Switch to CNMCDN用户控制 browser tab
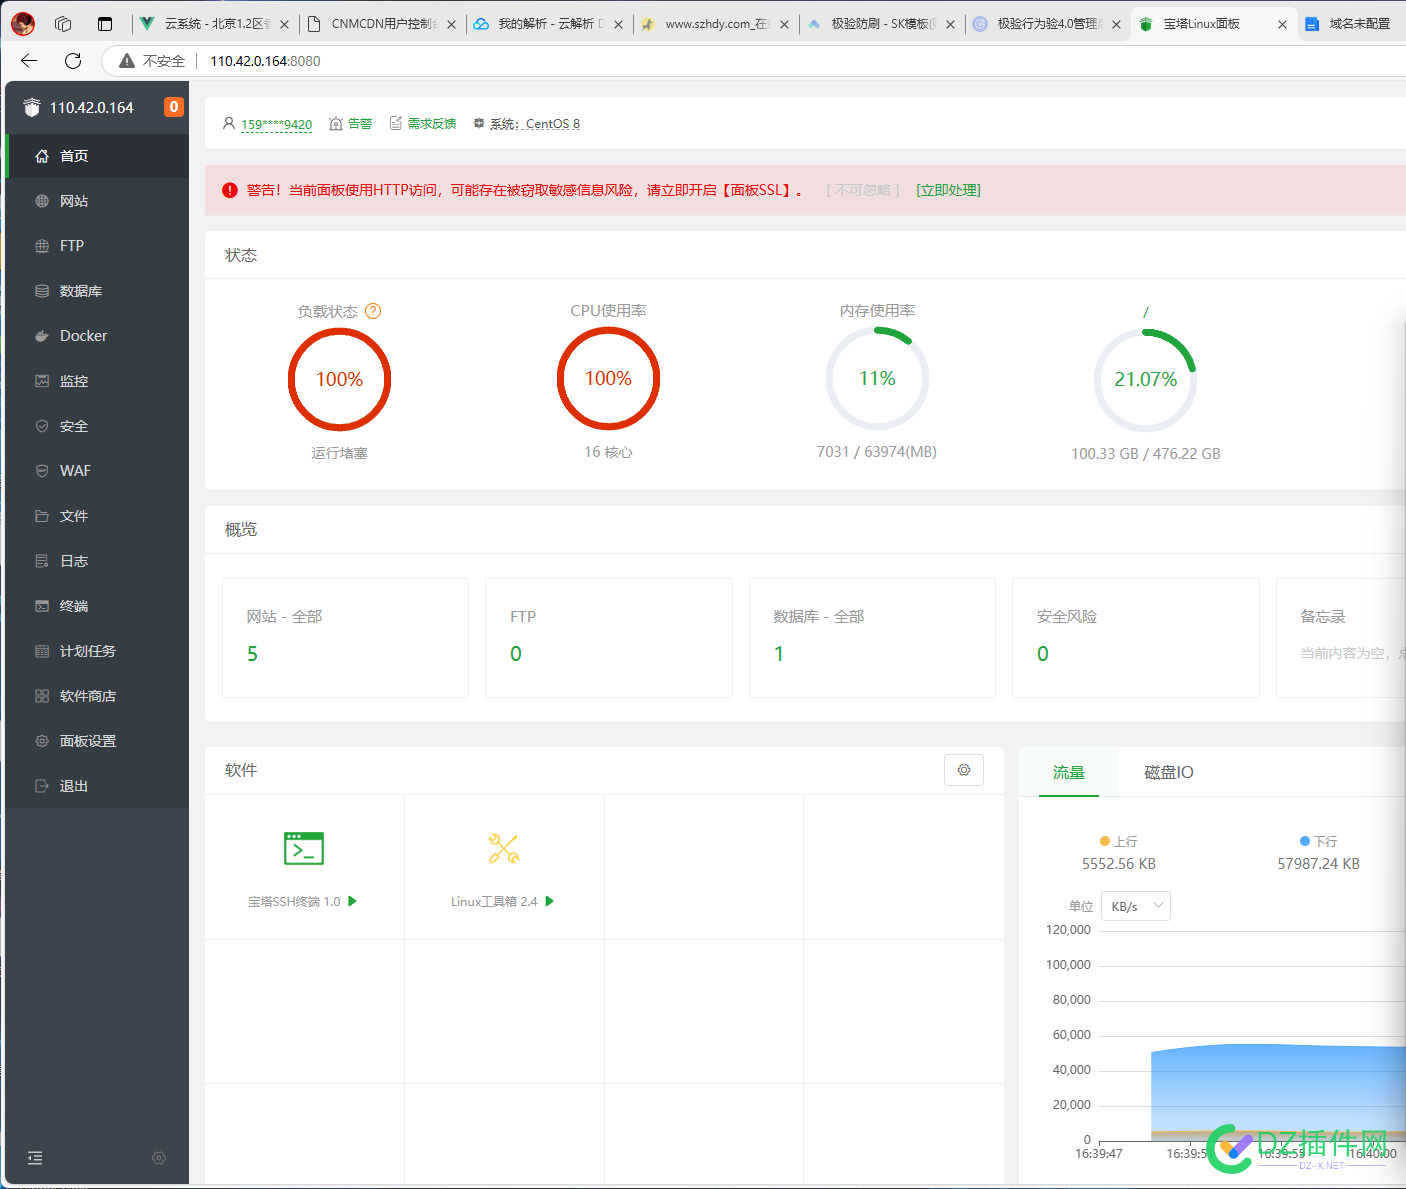This screenshot has width=1406, height=1189. [x=382, y=24]
